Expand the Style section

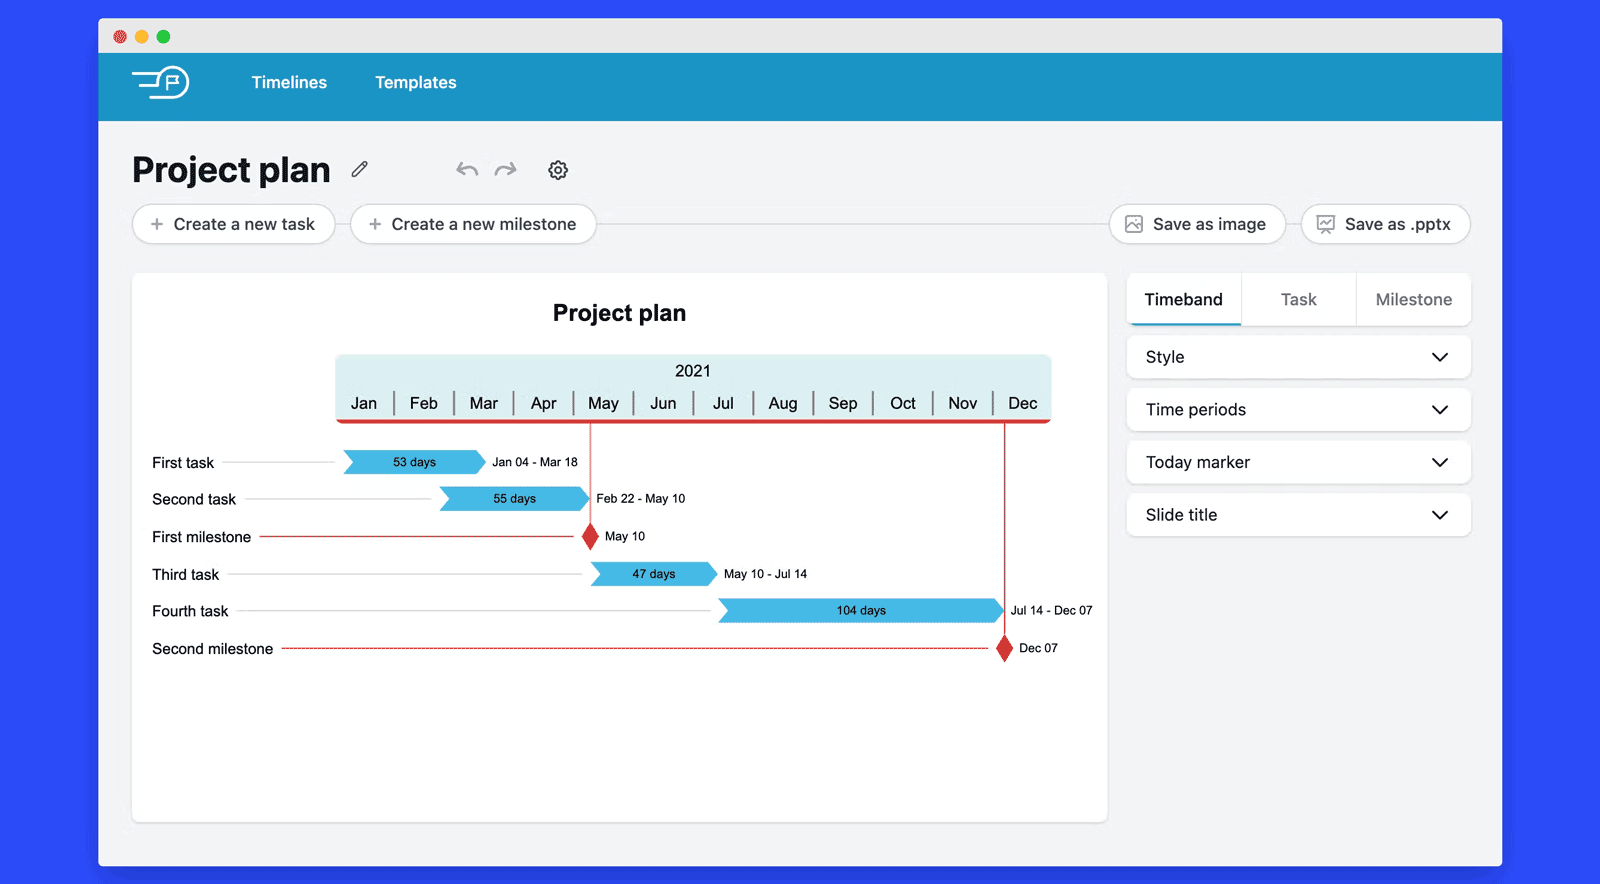[x=1298, y=357]
